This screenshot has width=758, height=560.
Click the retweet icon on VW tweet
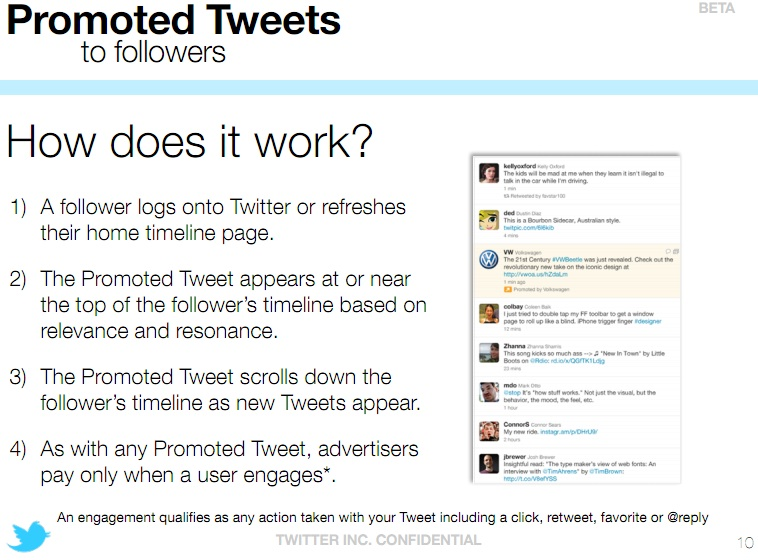[676, 251]
